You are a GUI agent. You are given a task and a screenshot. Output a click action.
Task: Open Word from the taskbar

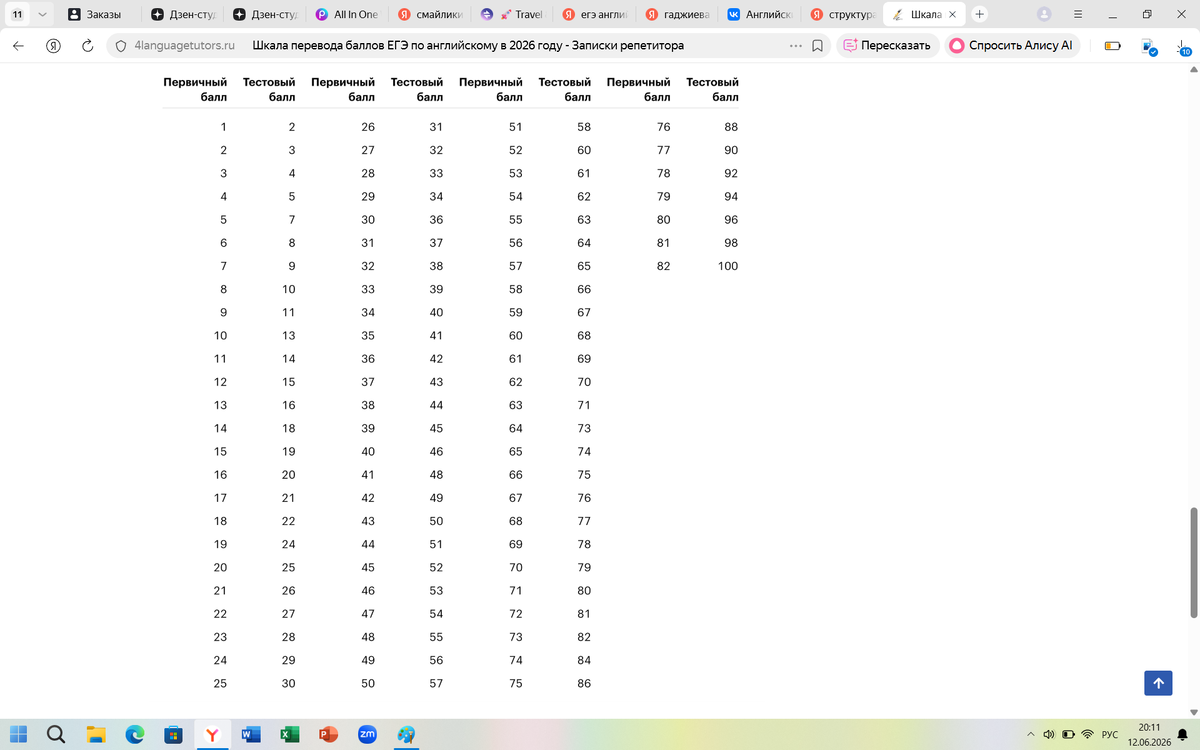pos(250,734)
